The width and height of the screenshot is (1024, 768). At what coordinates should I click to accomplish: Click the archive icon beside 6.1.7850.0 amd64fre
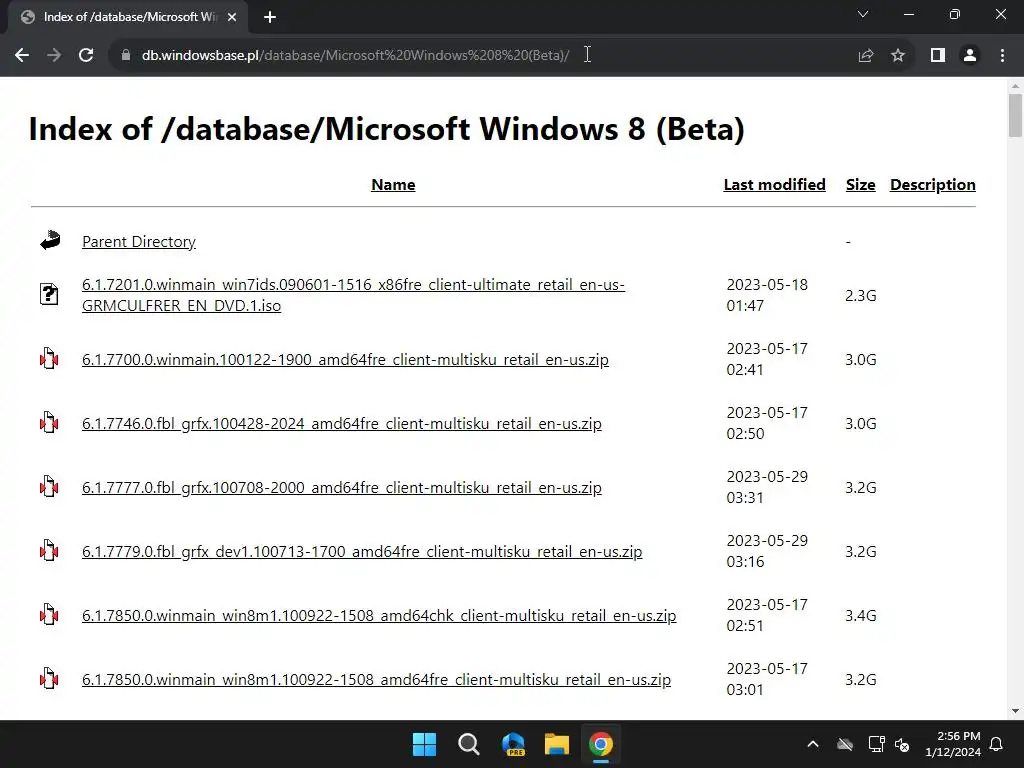click(49, 679)
